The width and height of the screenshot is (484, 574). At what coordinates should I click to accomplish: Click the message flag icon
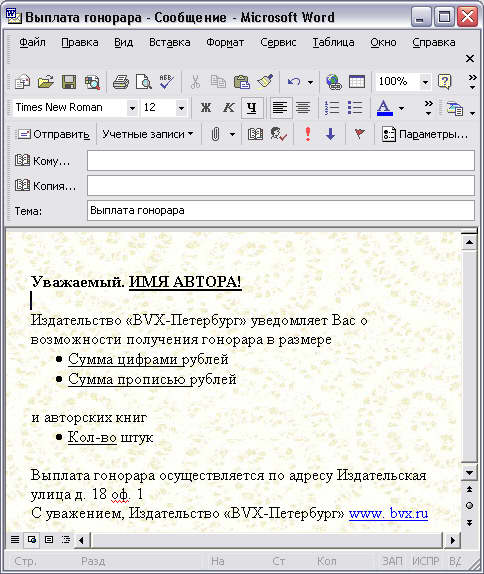360,134
